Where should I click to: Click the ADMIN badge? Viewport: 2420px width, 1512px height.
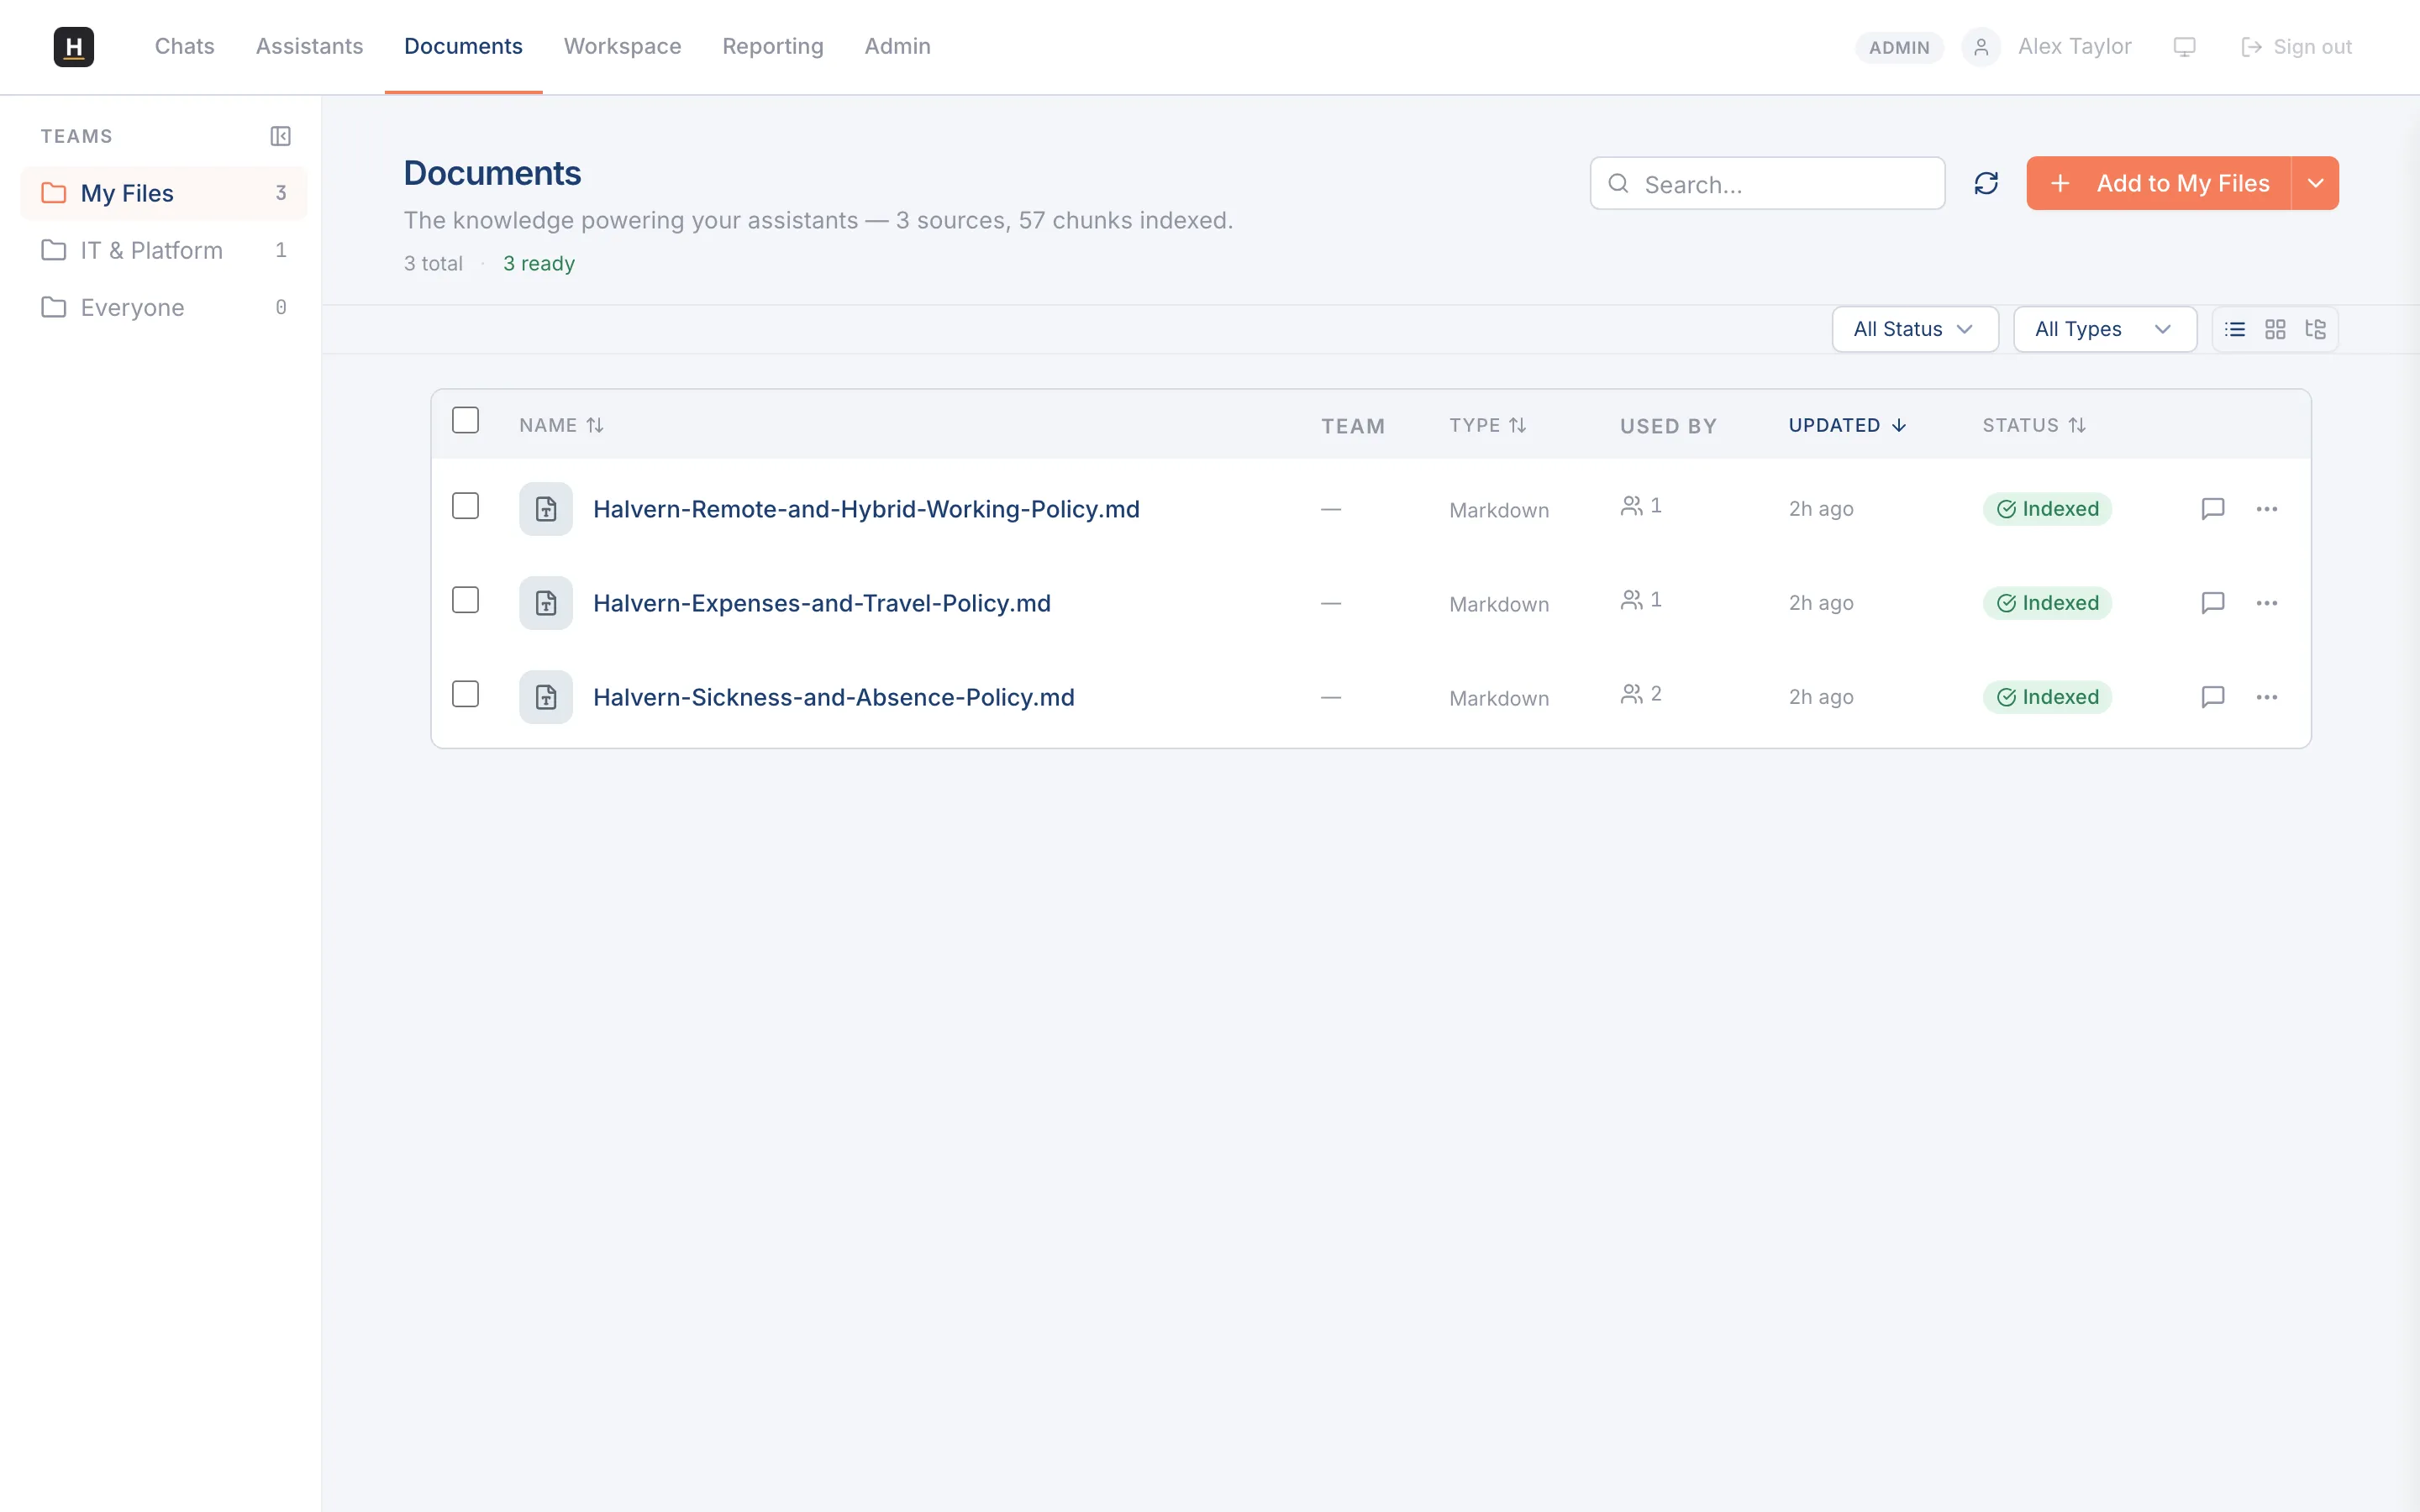(1899, 47)
